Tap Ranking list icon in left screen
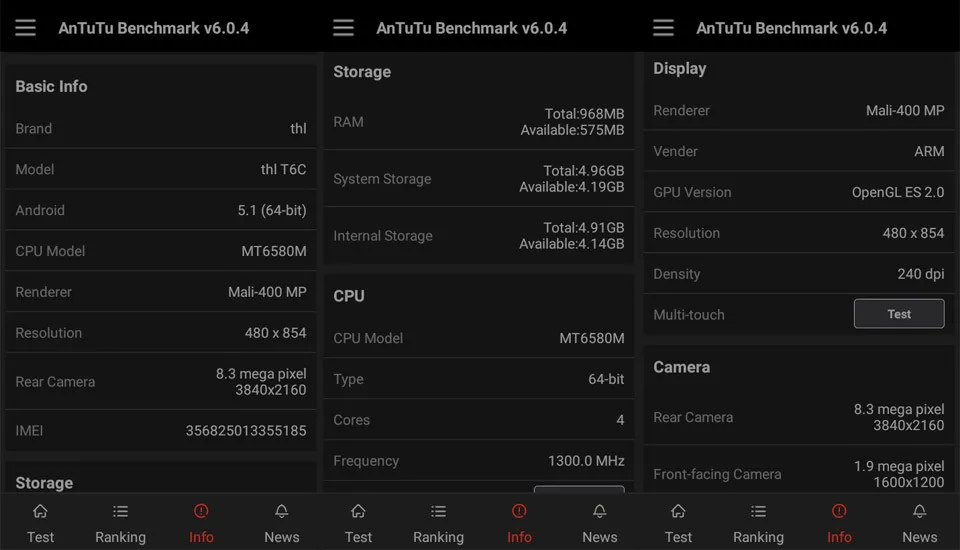Screen dimensions: 960x550 (x=121, y=511)
